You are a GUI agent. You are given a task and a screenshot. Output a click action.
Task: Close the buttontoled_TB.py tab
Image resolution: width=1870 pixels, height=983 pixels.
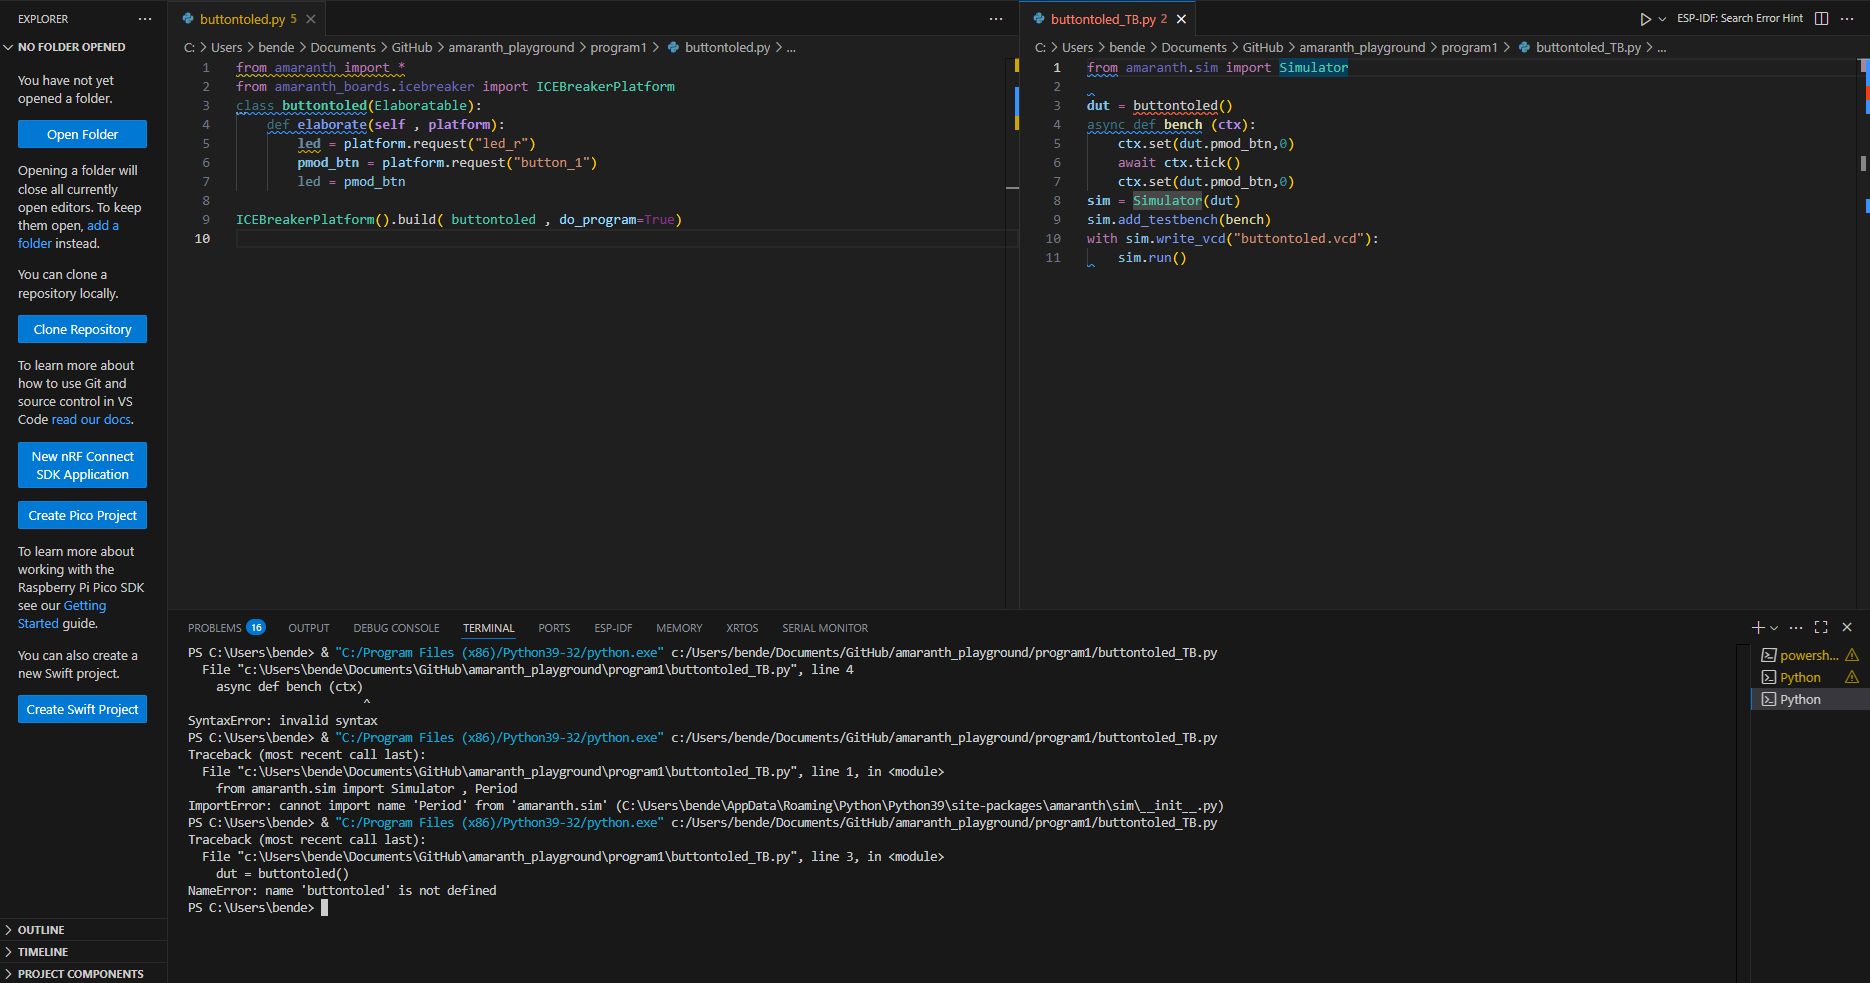click(1181, 19)
